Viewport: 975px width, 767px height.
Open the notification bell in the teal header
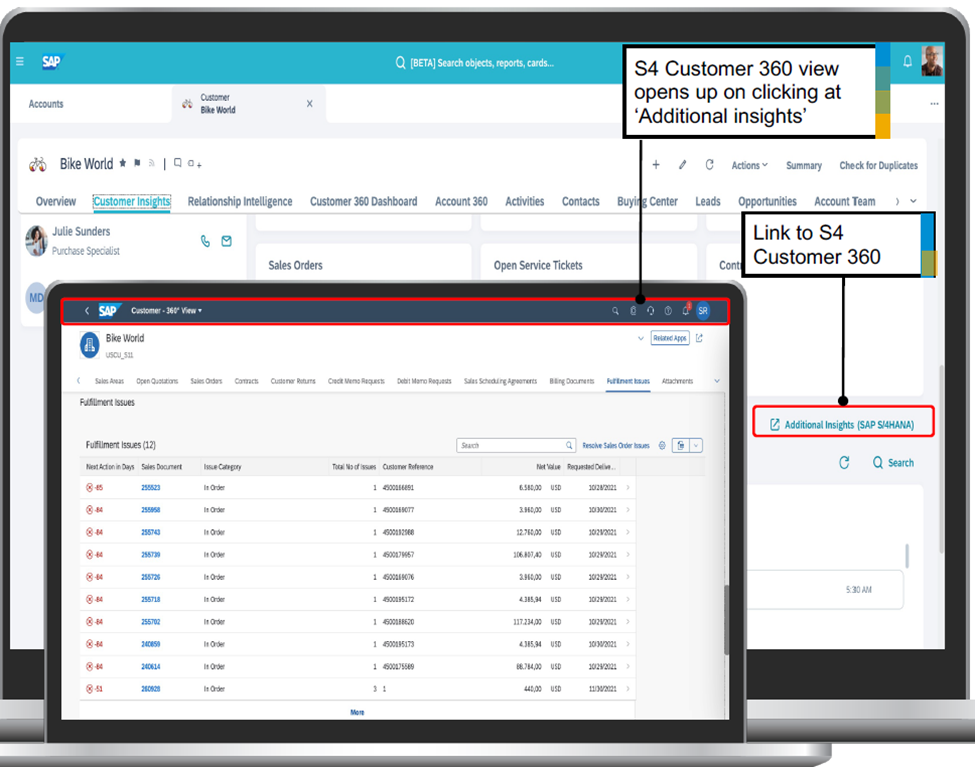point(907,61)
